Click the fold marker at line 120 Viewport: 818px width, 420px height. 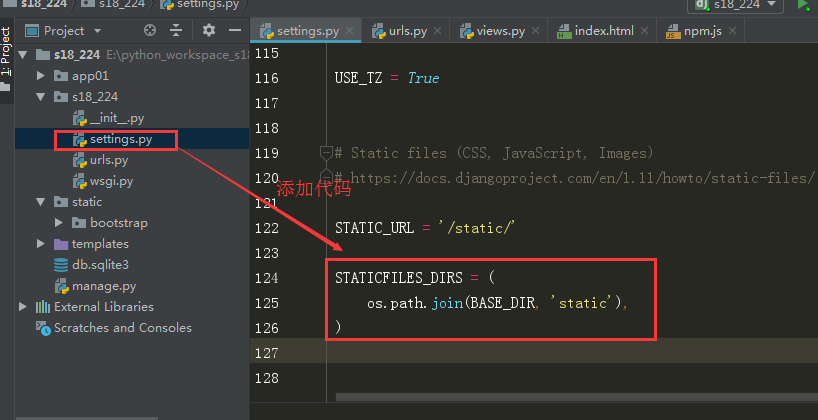[326, 175]
